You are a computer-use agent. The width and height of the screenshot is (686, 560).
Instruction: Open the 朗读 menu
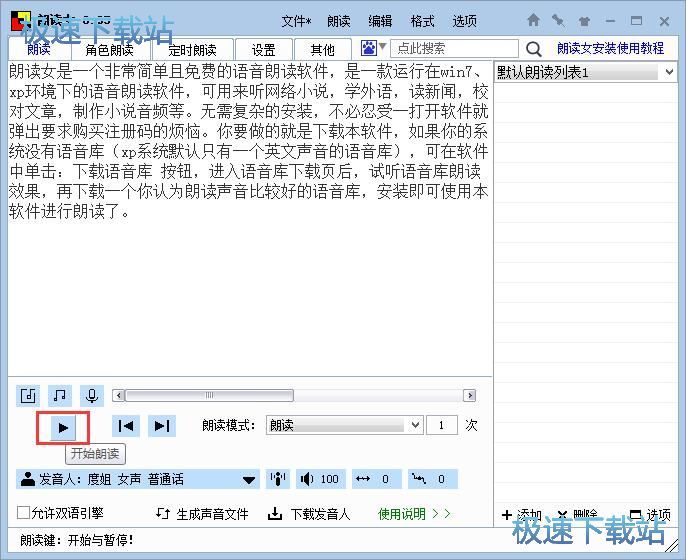(x=339, y=21)
